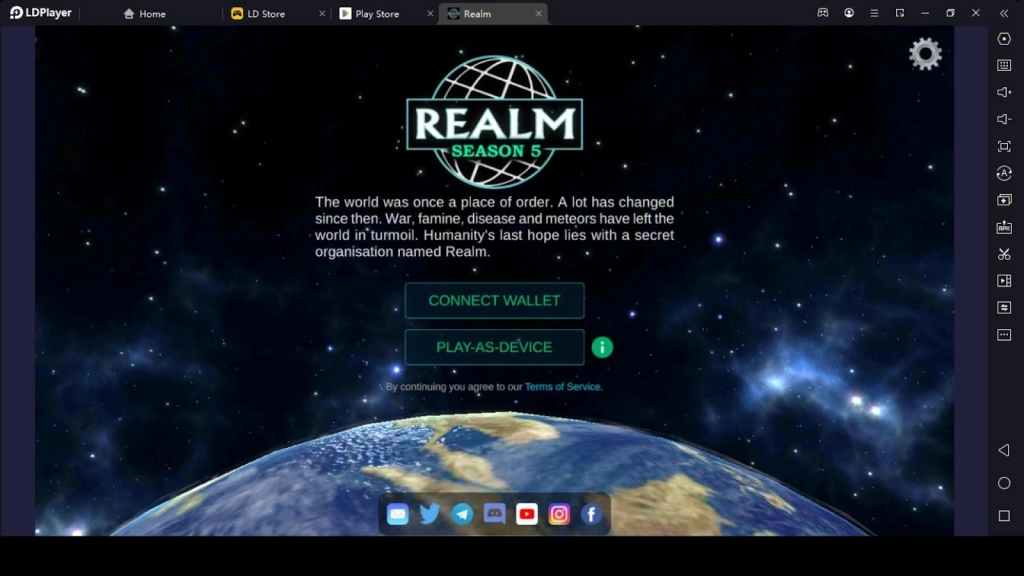Collapse the right sidebar with double chevron
1024x576 pixels.
1004,13
